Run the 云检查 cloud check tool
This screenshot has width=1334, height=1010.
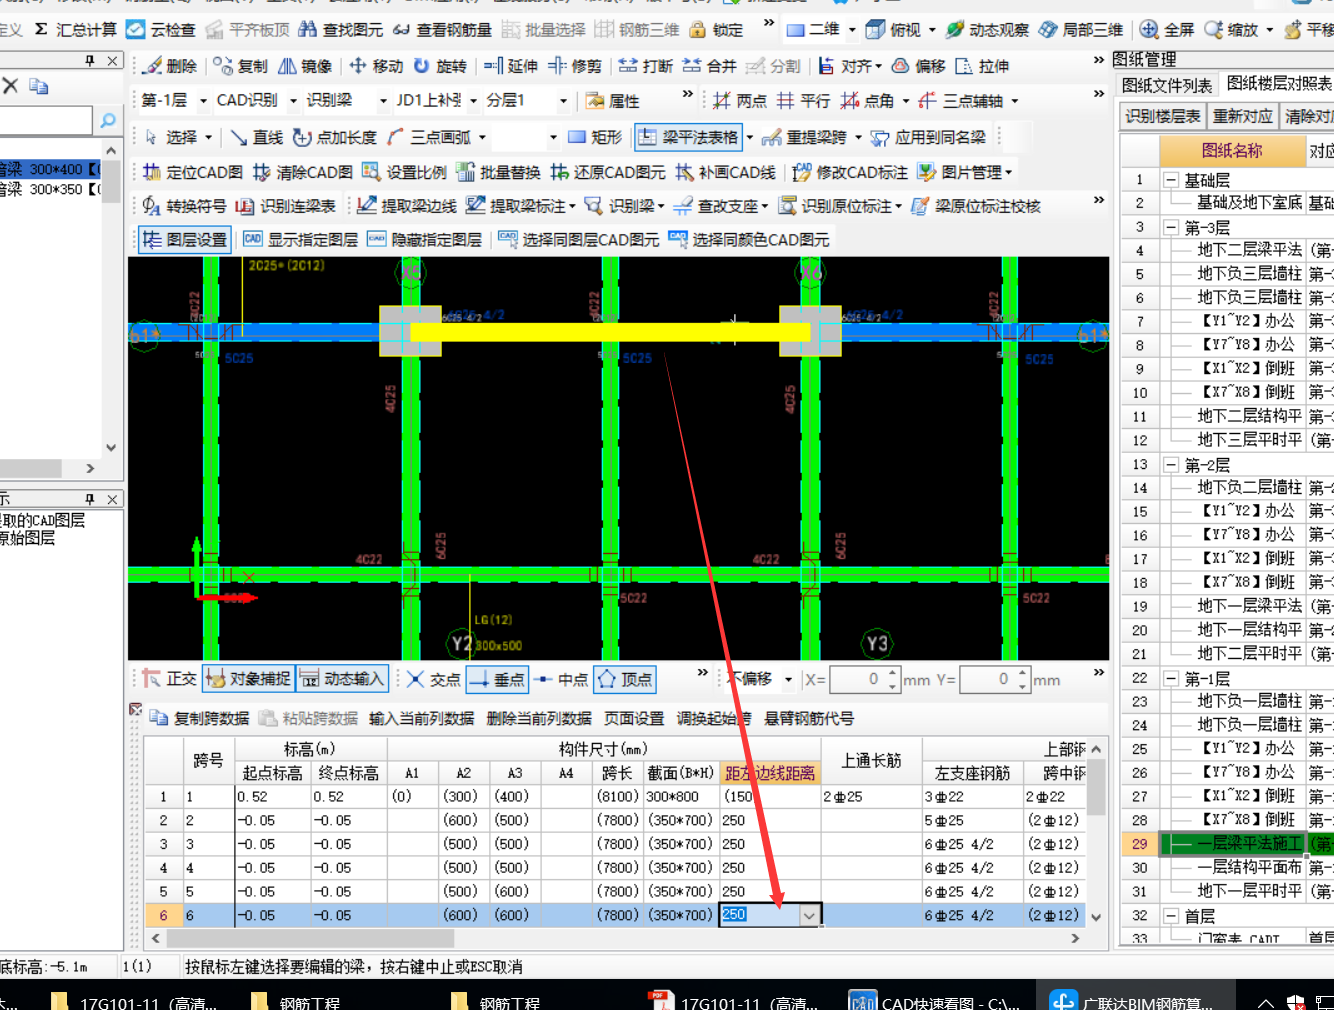coord(160,29)
